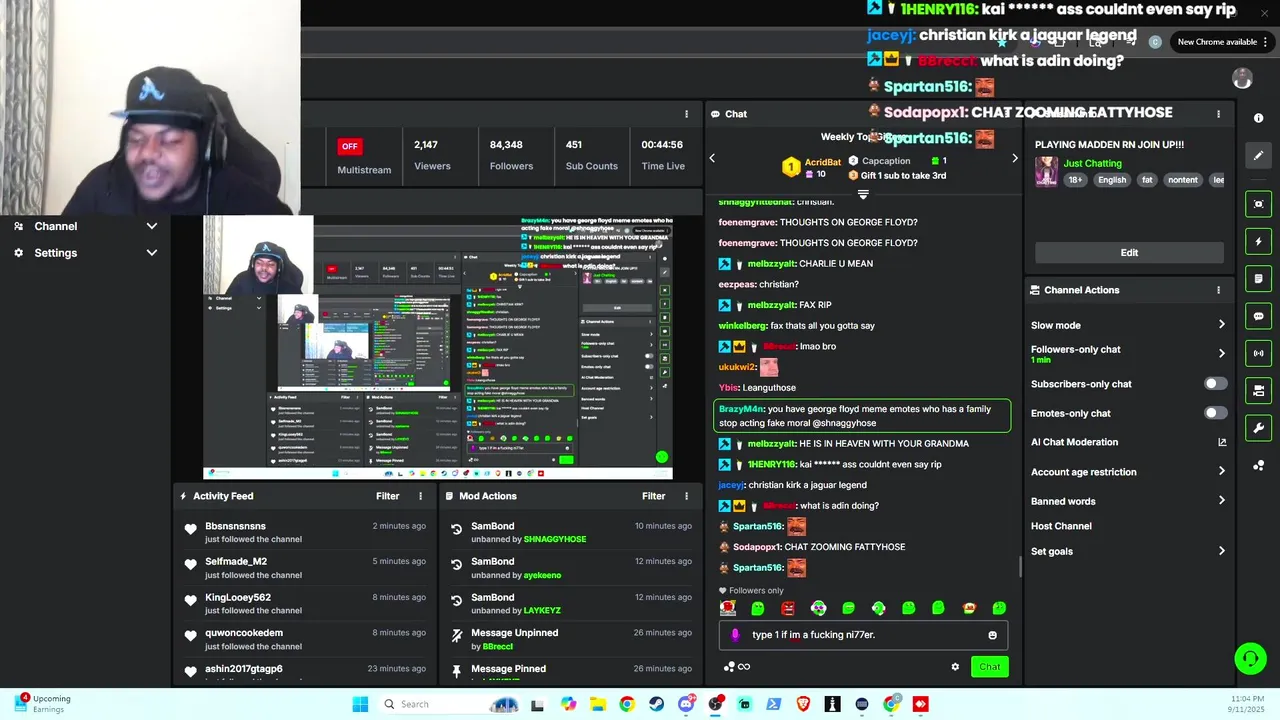Click SHNAGGYHOSE in Mod Actions
The width and height of the screenshot is (1280, 720).
(x=555, y=539)
